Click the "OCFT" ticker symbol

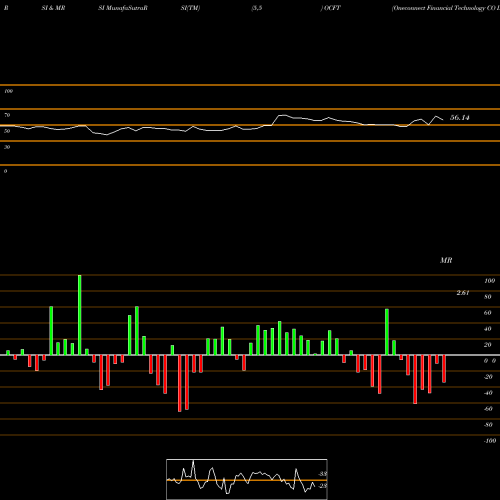coord(332,8)
